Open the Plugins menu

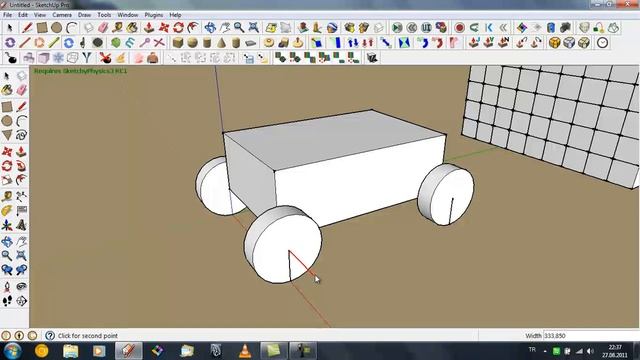154,15
